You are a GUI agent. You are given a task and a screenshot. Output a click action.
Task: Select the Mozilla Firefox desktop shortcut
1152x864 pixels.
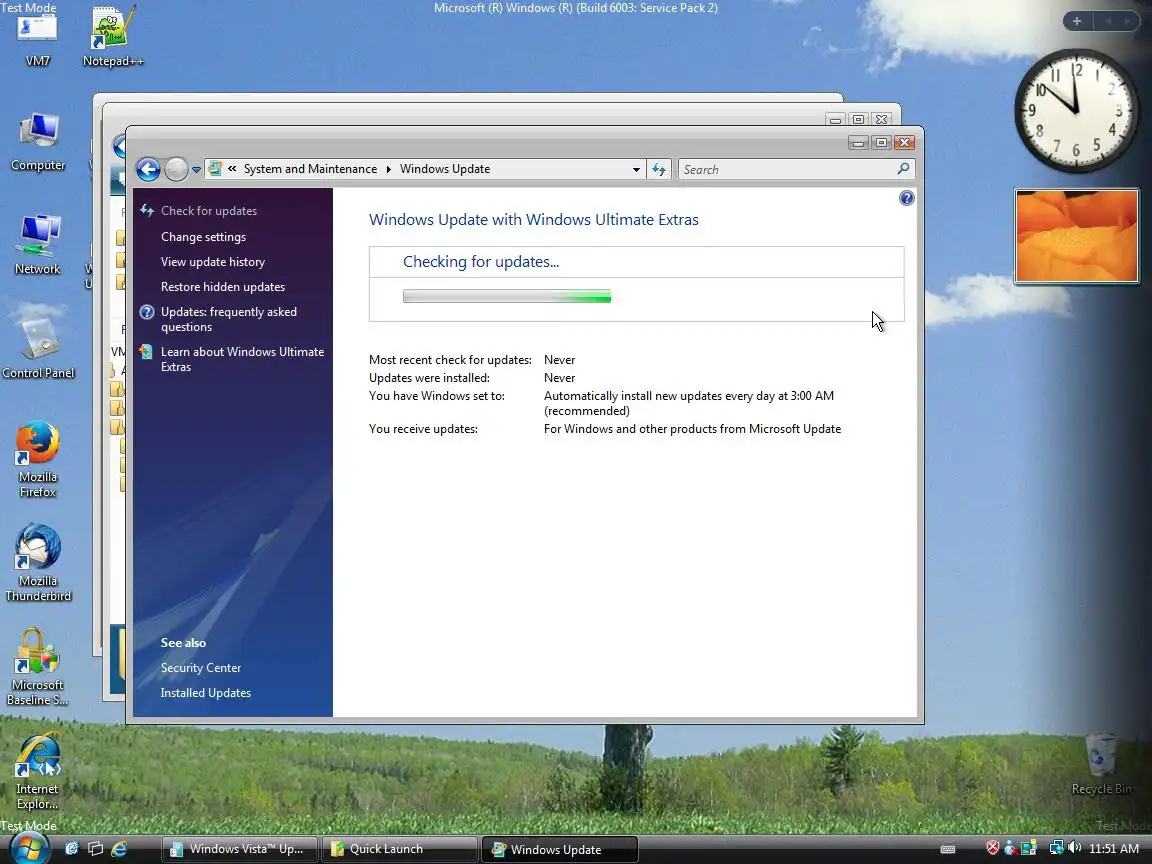click(x=37, y=459)
